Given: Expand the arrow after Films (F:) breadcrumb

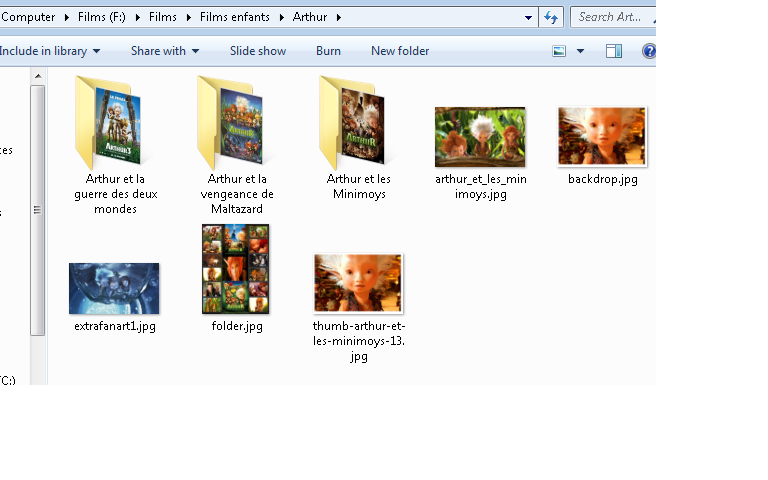Looking at the screenshot, I should point(138,18).
